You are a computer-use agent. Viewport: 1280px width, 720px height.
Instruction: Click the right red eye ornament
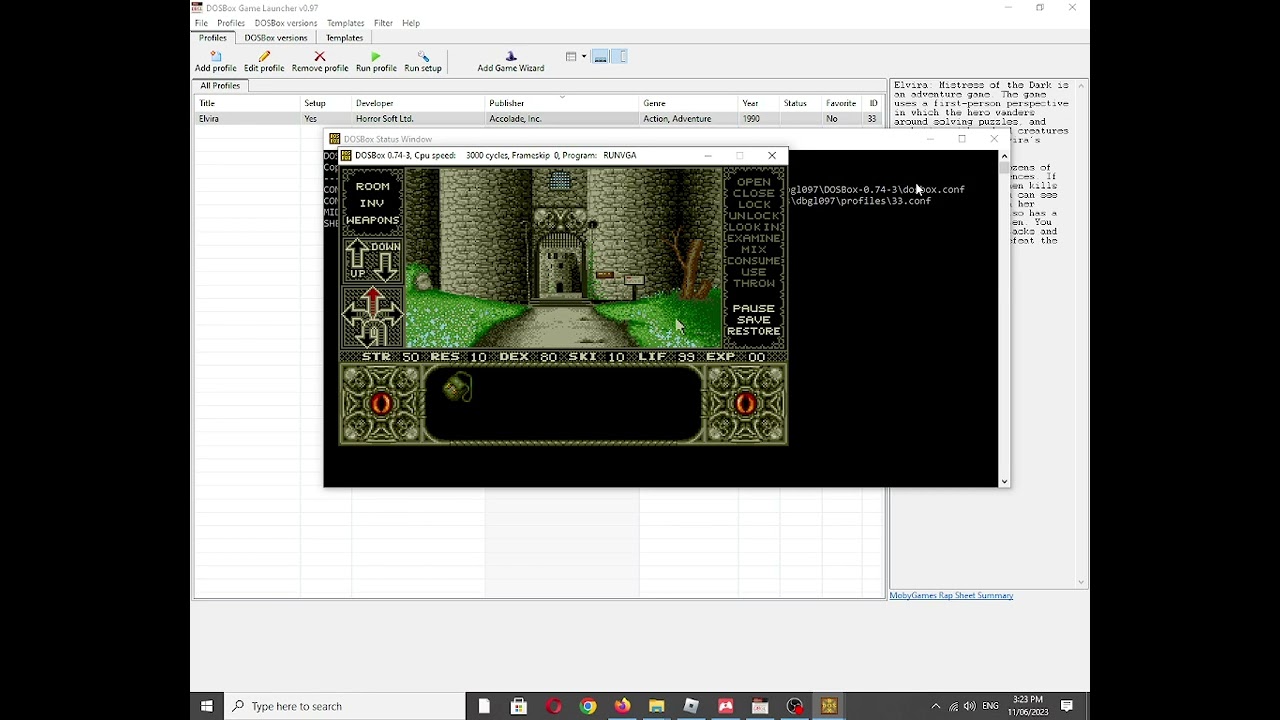(x=746, y=404)
